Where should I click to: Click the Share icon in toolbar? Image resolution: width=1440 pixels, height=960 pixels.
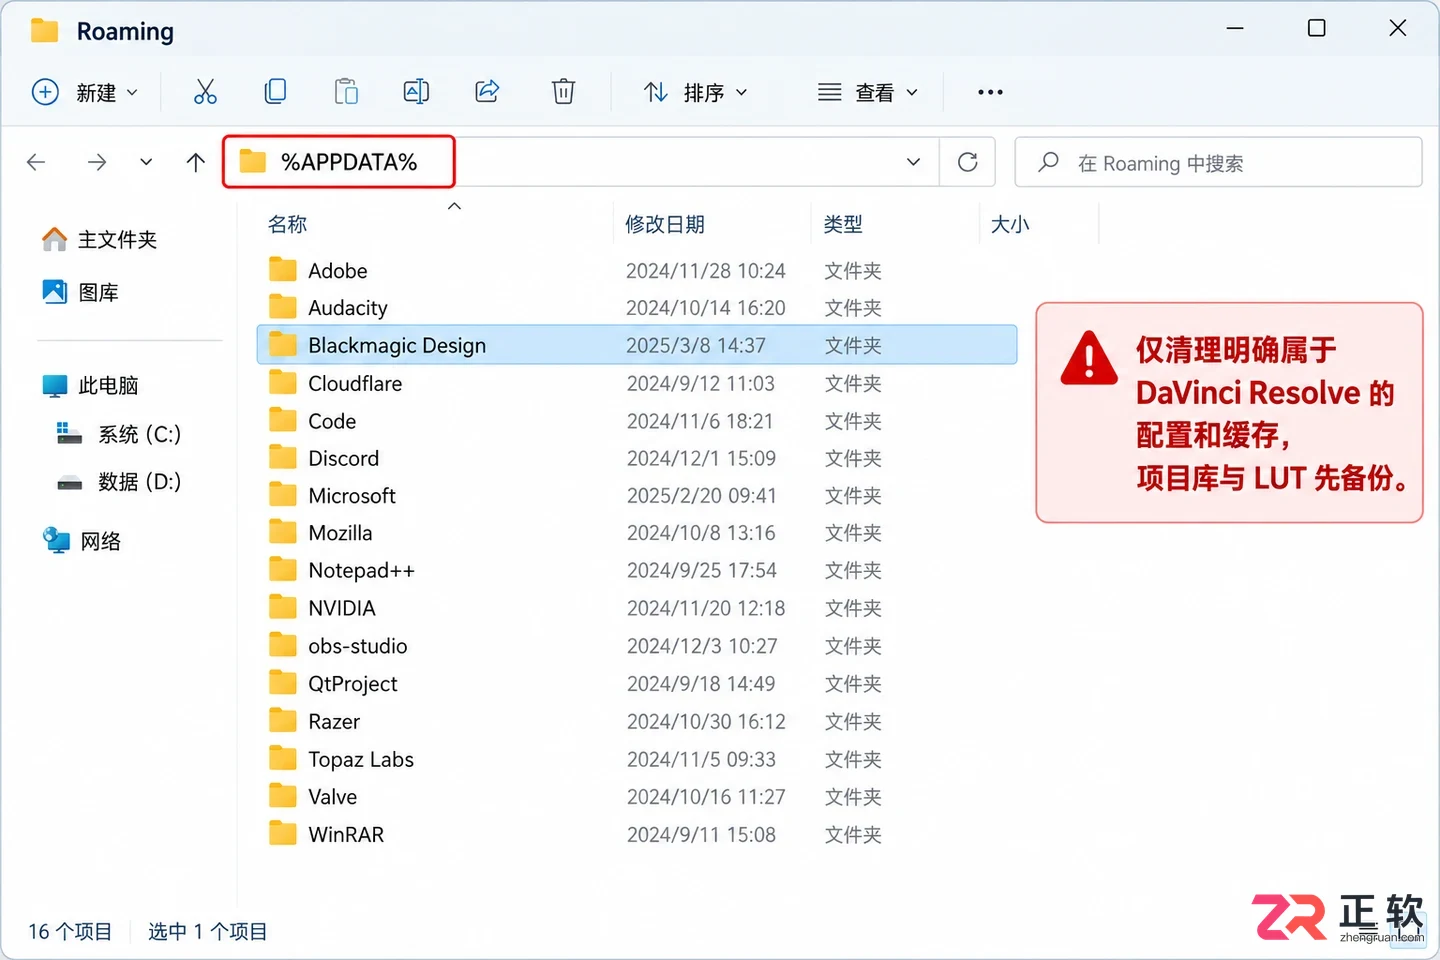487,92
